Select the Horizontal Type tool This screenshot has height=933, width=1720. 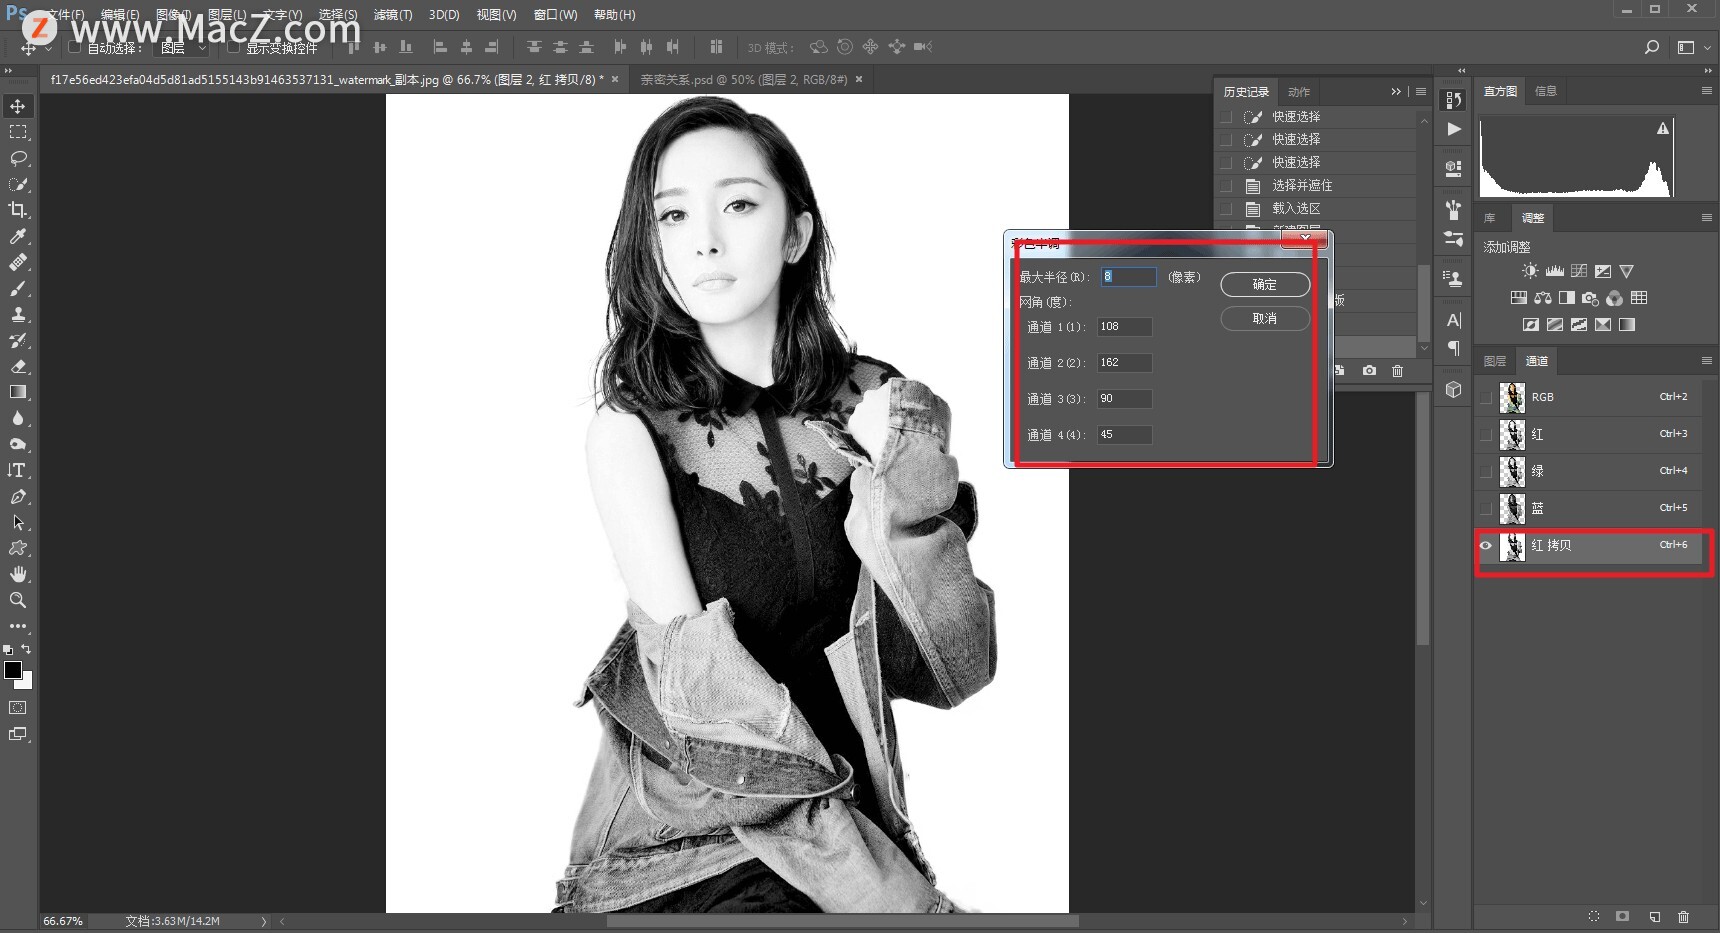pyautogui.click(x=18, y=470)
